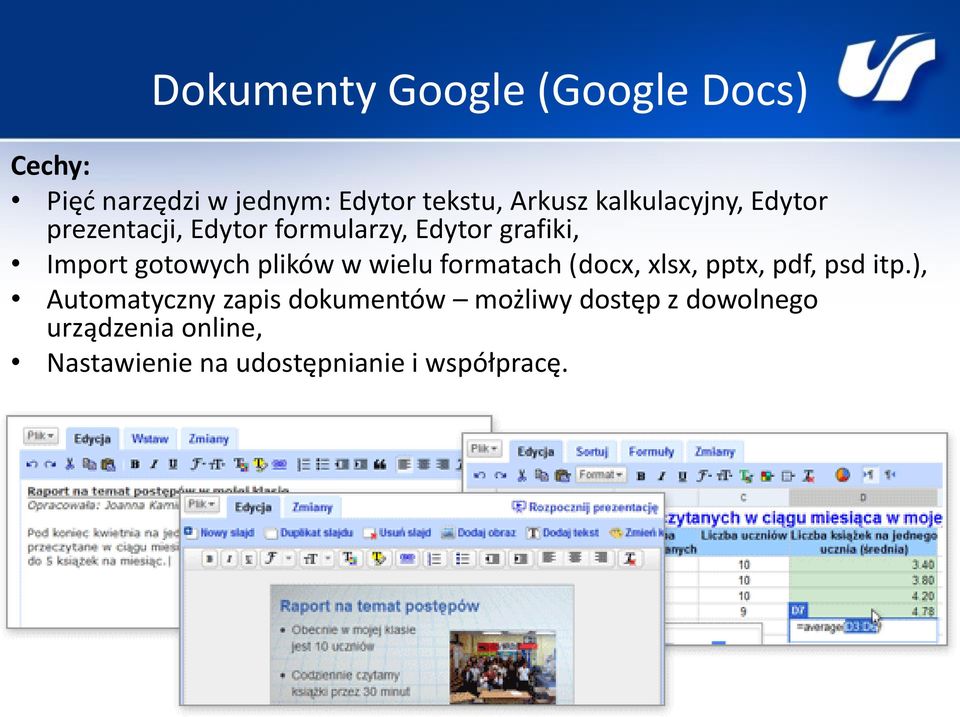Select Edycja tab in the text document
Image resolution: width=960 pixels, height=717 pixels.
[x=92, y=438]
